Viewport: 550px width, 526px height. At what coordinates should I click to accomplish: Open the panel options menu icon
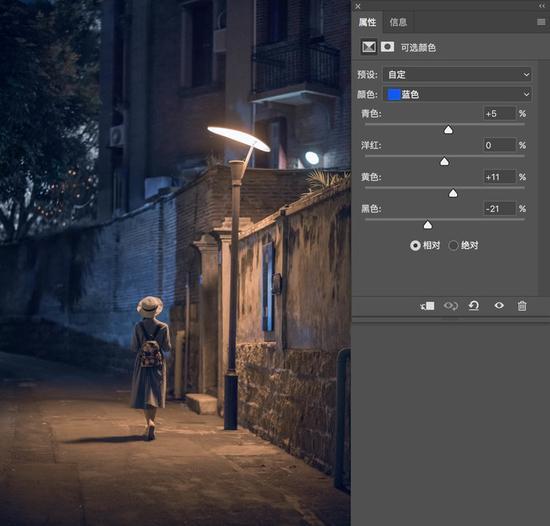541,22
